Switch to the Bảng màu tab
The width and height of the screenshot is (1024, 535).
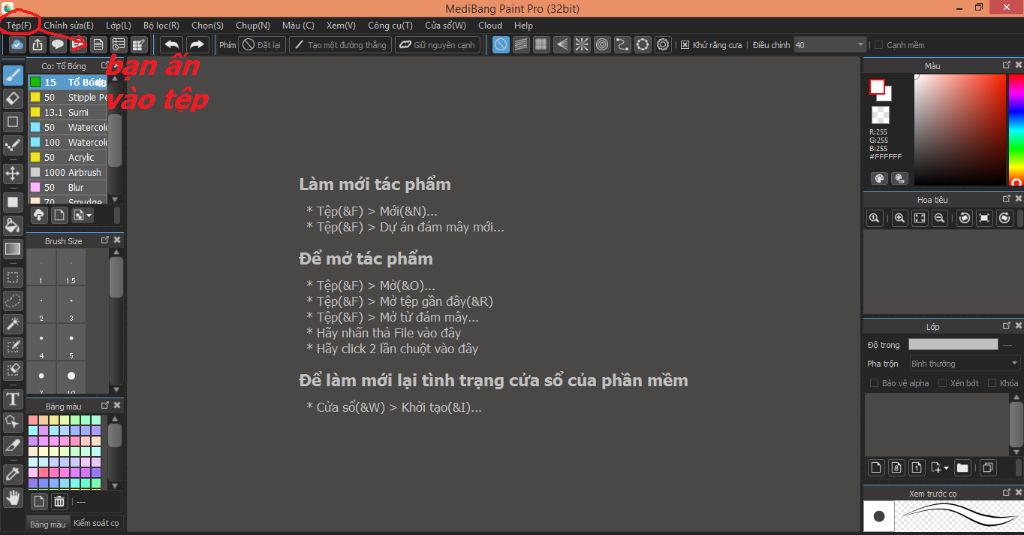pos(48,524)
